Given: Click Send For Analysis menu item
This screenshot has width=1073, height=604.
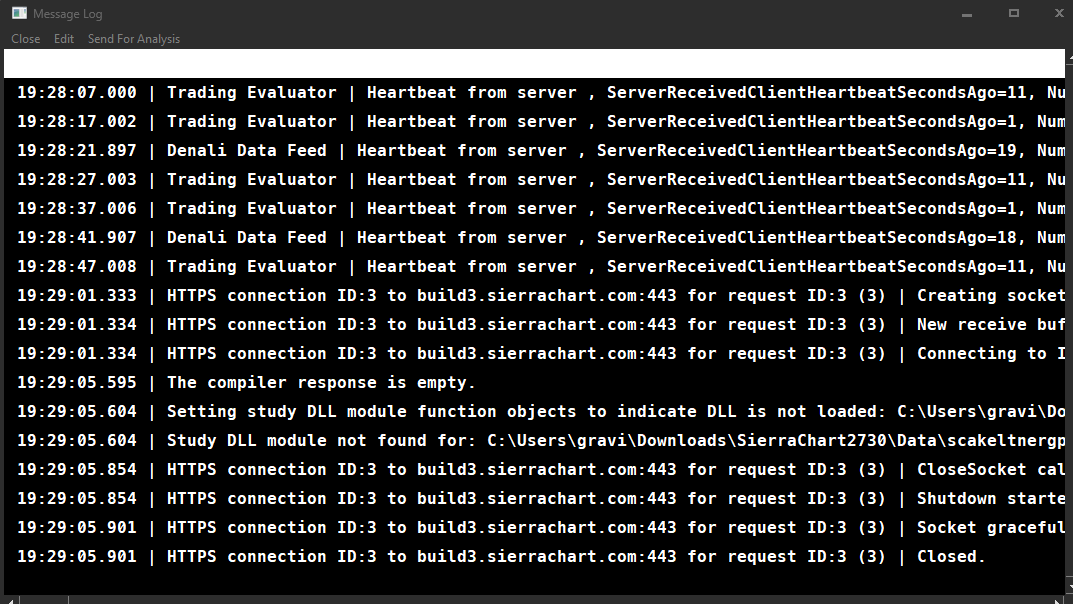Looking at the screenshot, I should [134, 39].
